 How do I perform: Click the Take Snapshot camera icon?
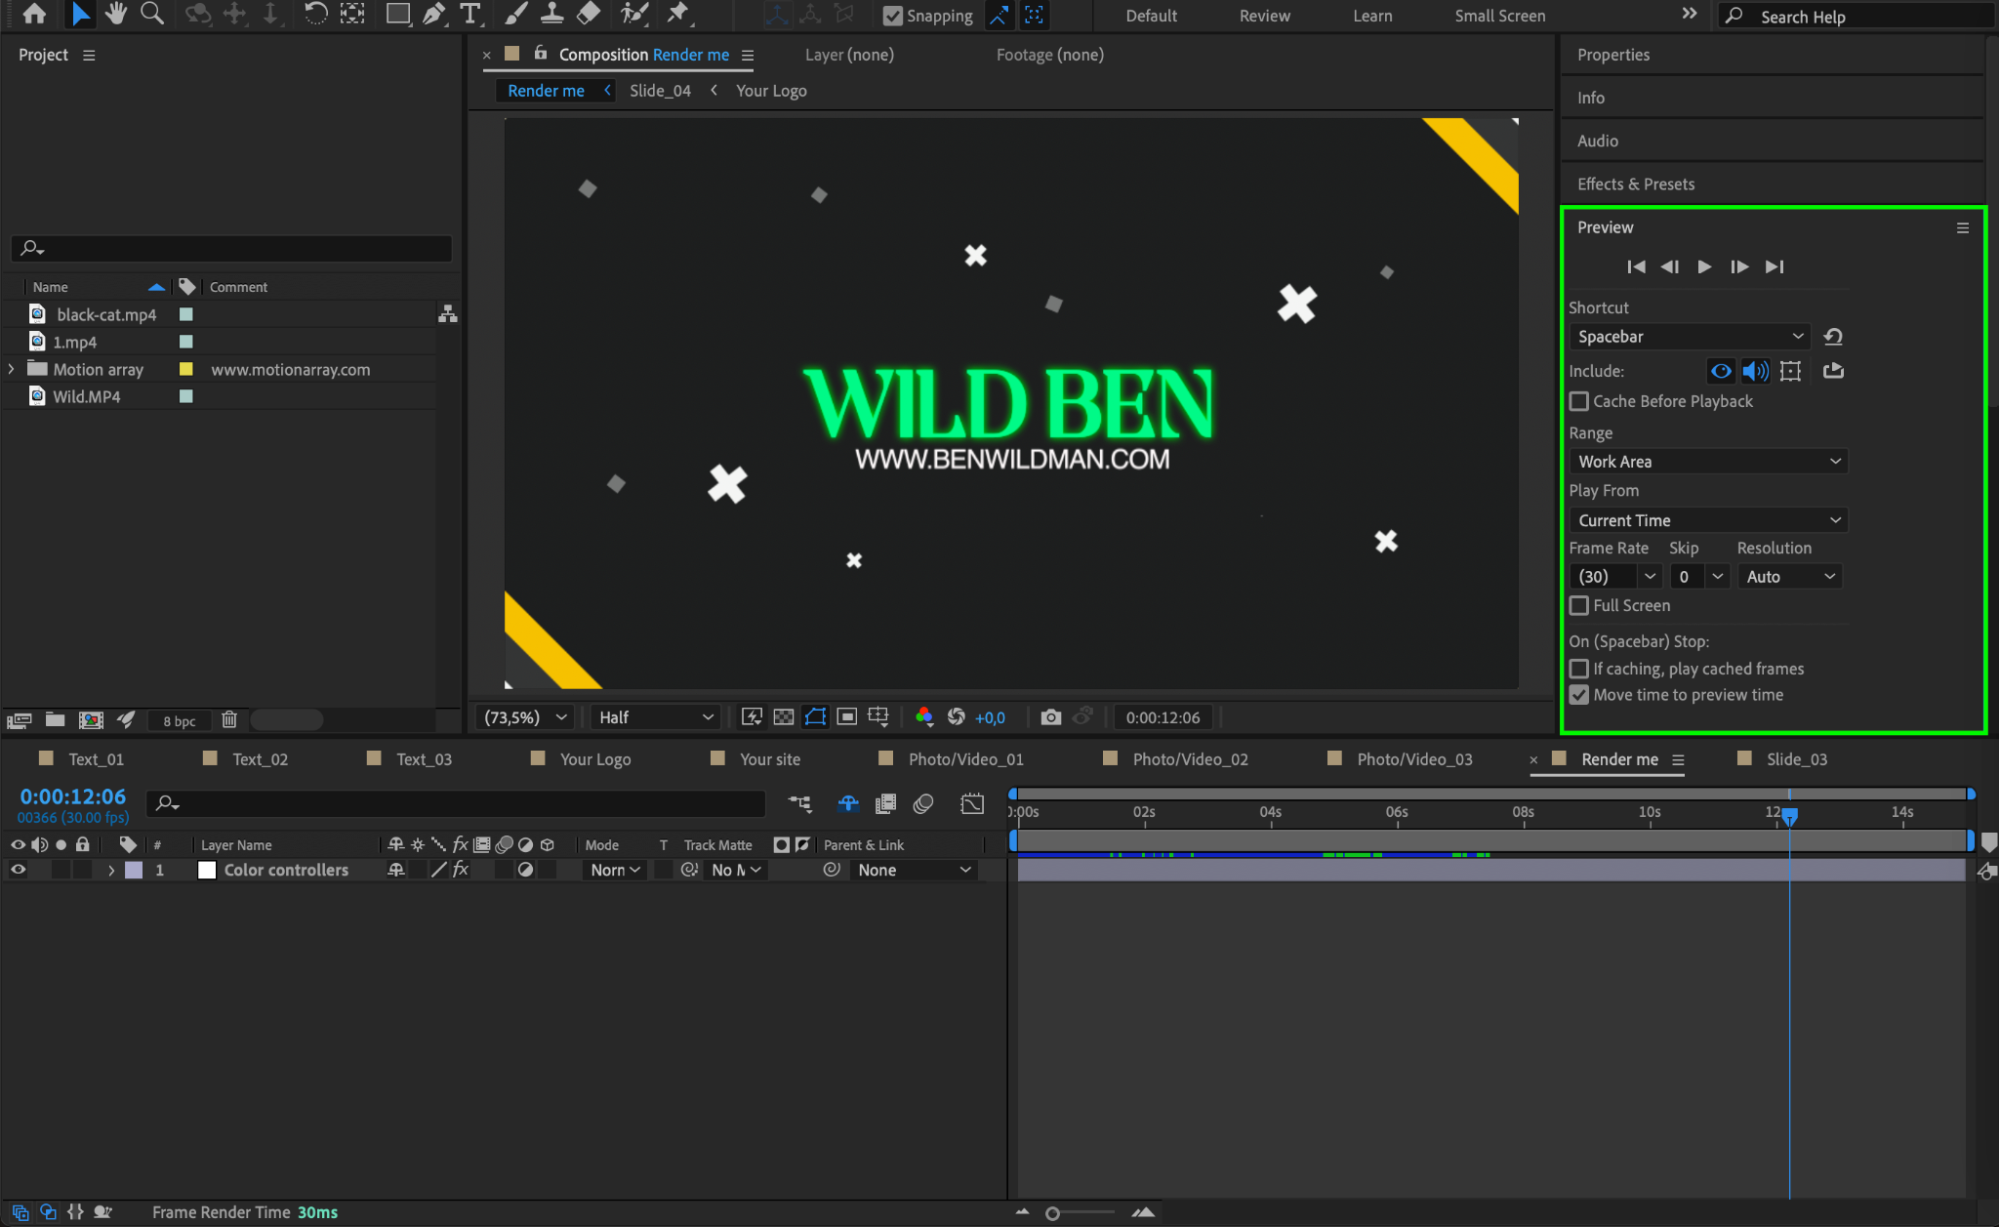1050,717
